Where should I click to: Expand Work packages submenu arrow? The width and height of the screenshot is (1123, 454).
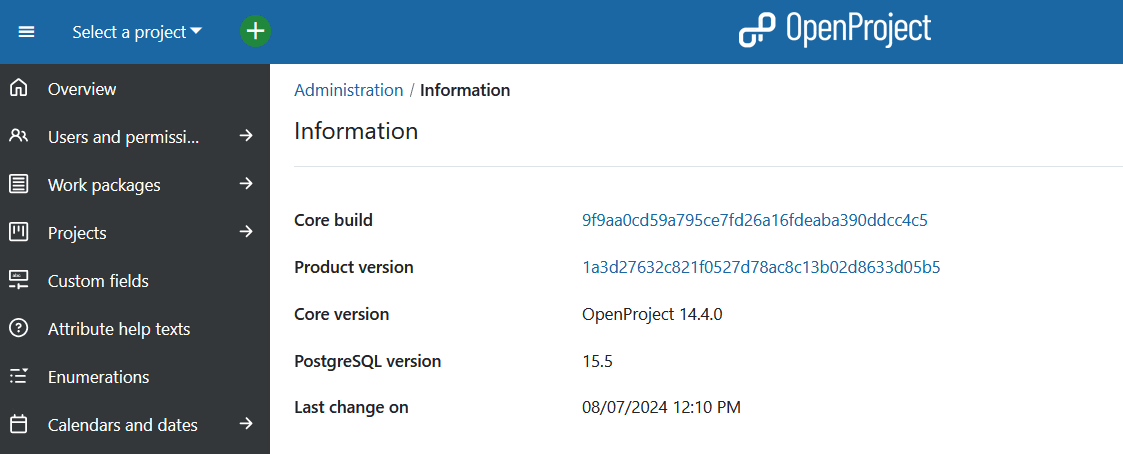coord(246,185)
